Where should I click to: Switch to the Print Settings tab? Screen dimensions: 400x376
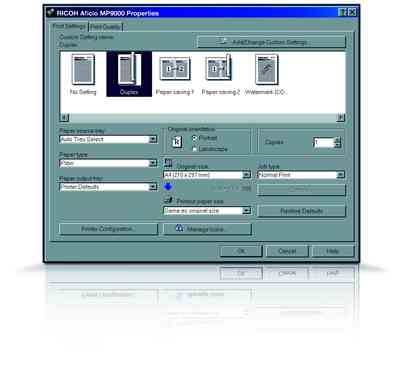pos(70,26)
